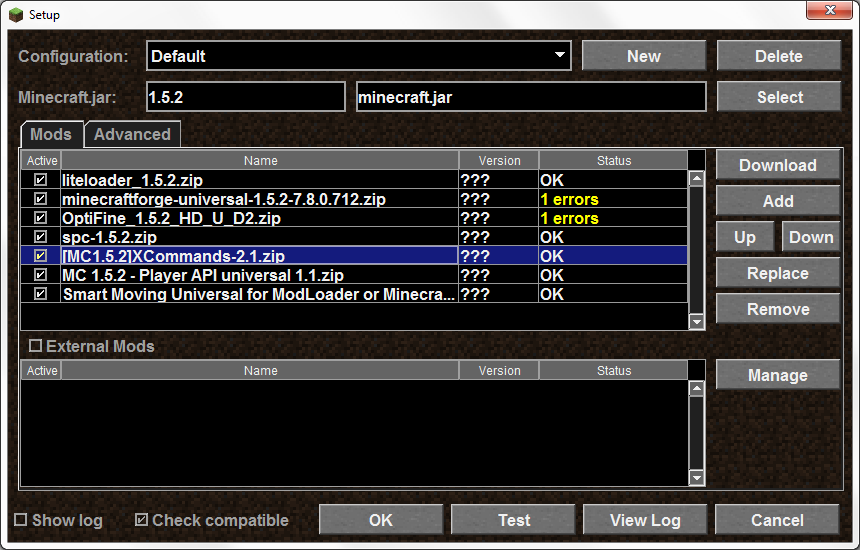Close the Setup window
The width and height of the screenshot is (860, 550).
pyautogui.click(x=830, y=10)
